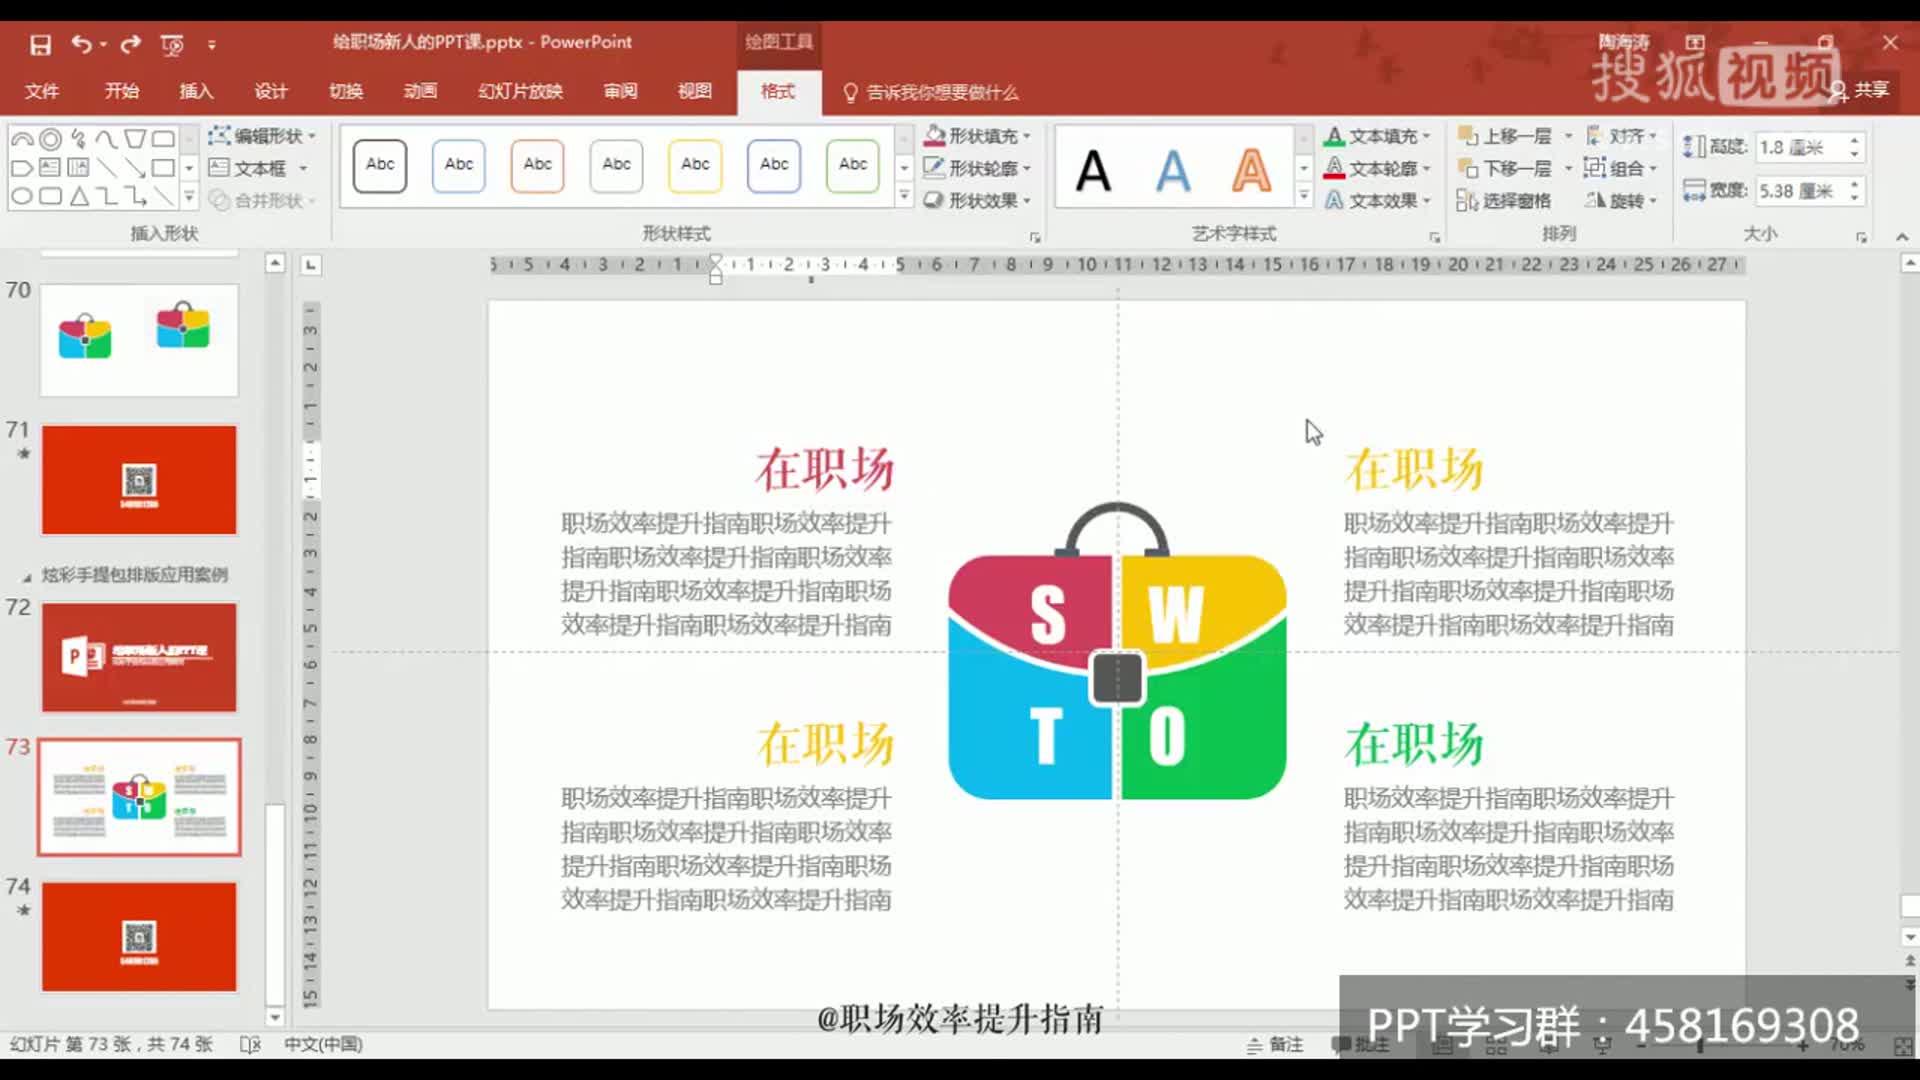Screen dimensions: 1920x1080
Task: Click Start From Beginning slideshow icon
Action: click(x=172, y=44)
